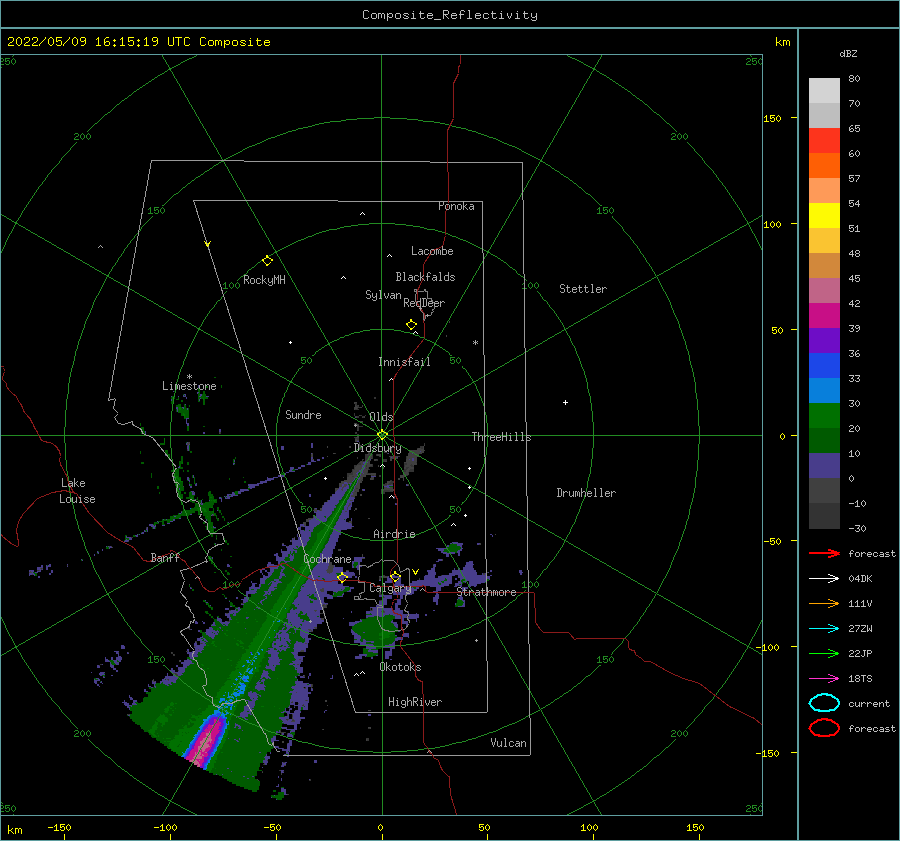Click the -100 label on bottom axis
This screenshot has width=900, height=841.
point(165,827)
